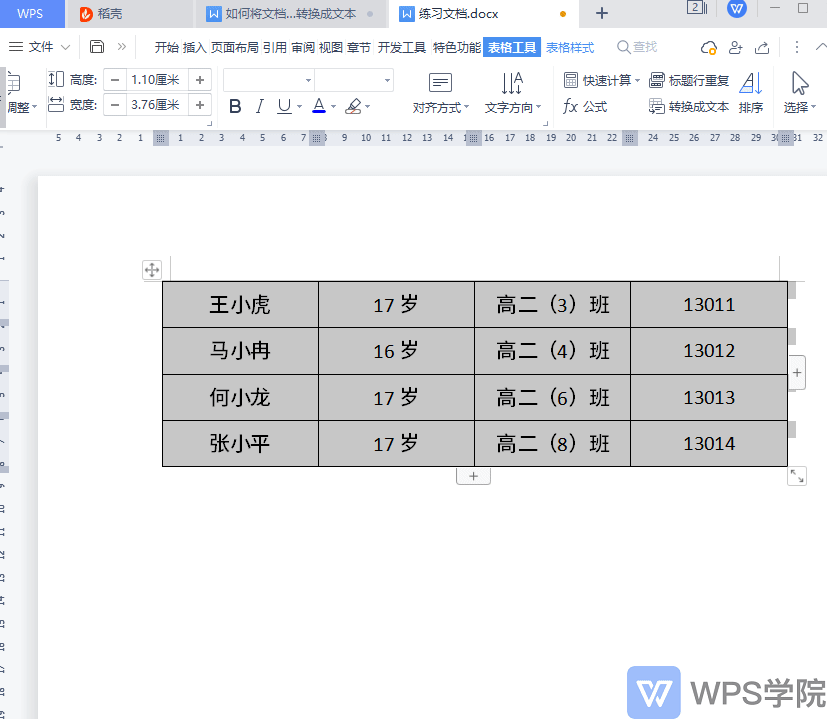This screenshot has width=827, height=719.
Task: Switch to the 引用 ribbon tab
Action: pyautogui.click(x=275, y=47)
